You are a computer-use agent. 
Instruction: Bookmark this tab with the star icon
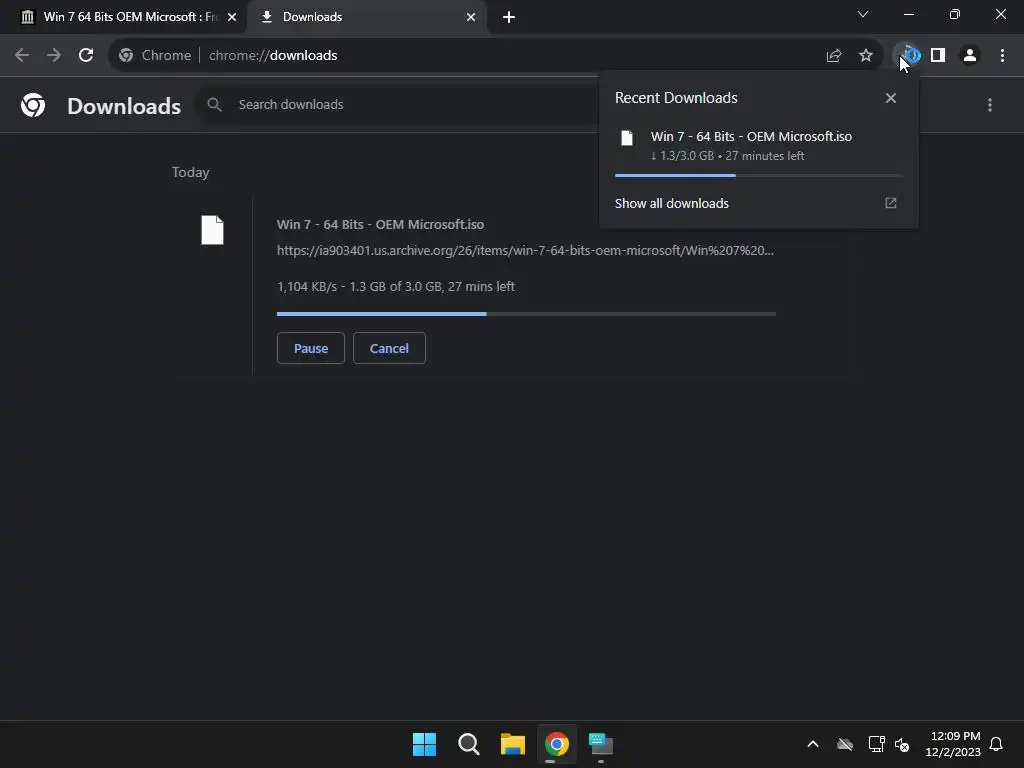click(866, 56)
